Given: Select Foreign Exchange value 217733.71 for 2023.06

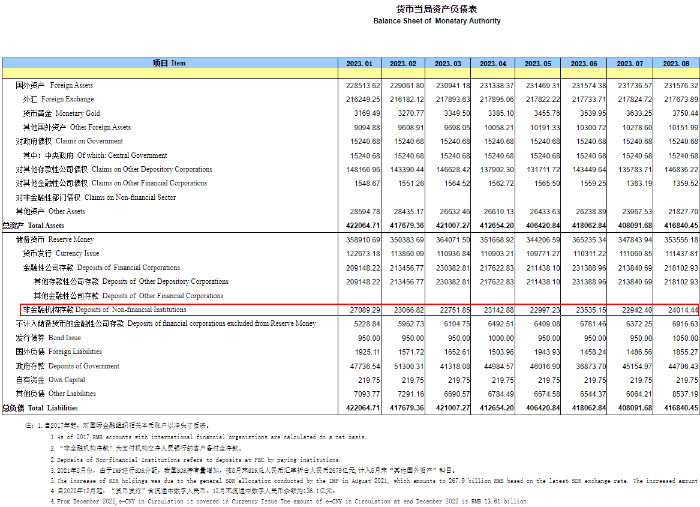Looking at the screenshot, I should click(x=589, y=99).
